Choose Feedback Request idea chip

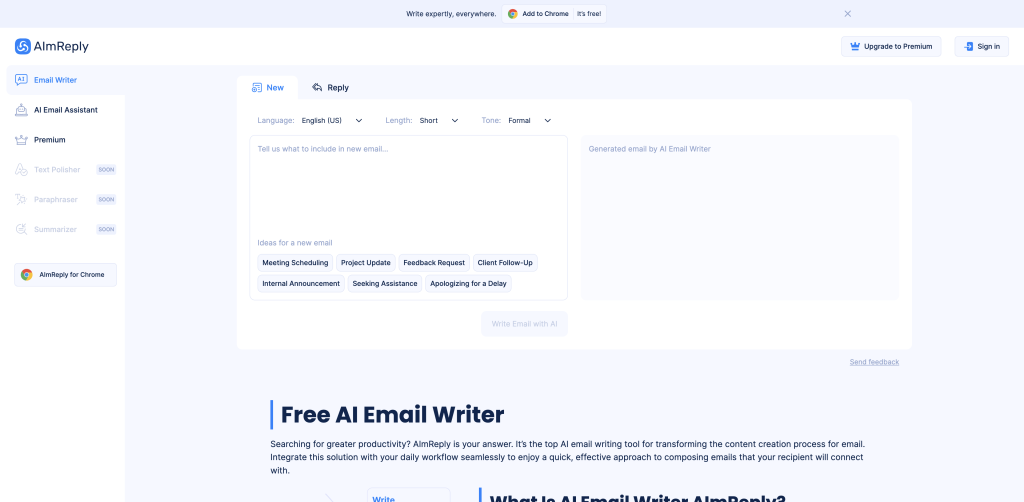[x=434, y=263]
